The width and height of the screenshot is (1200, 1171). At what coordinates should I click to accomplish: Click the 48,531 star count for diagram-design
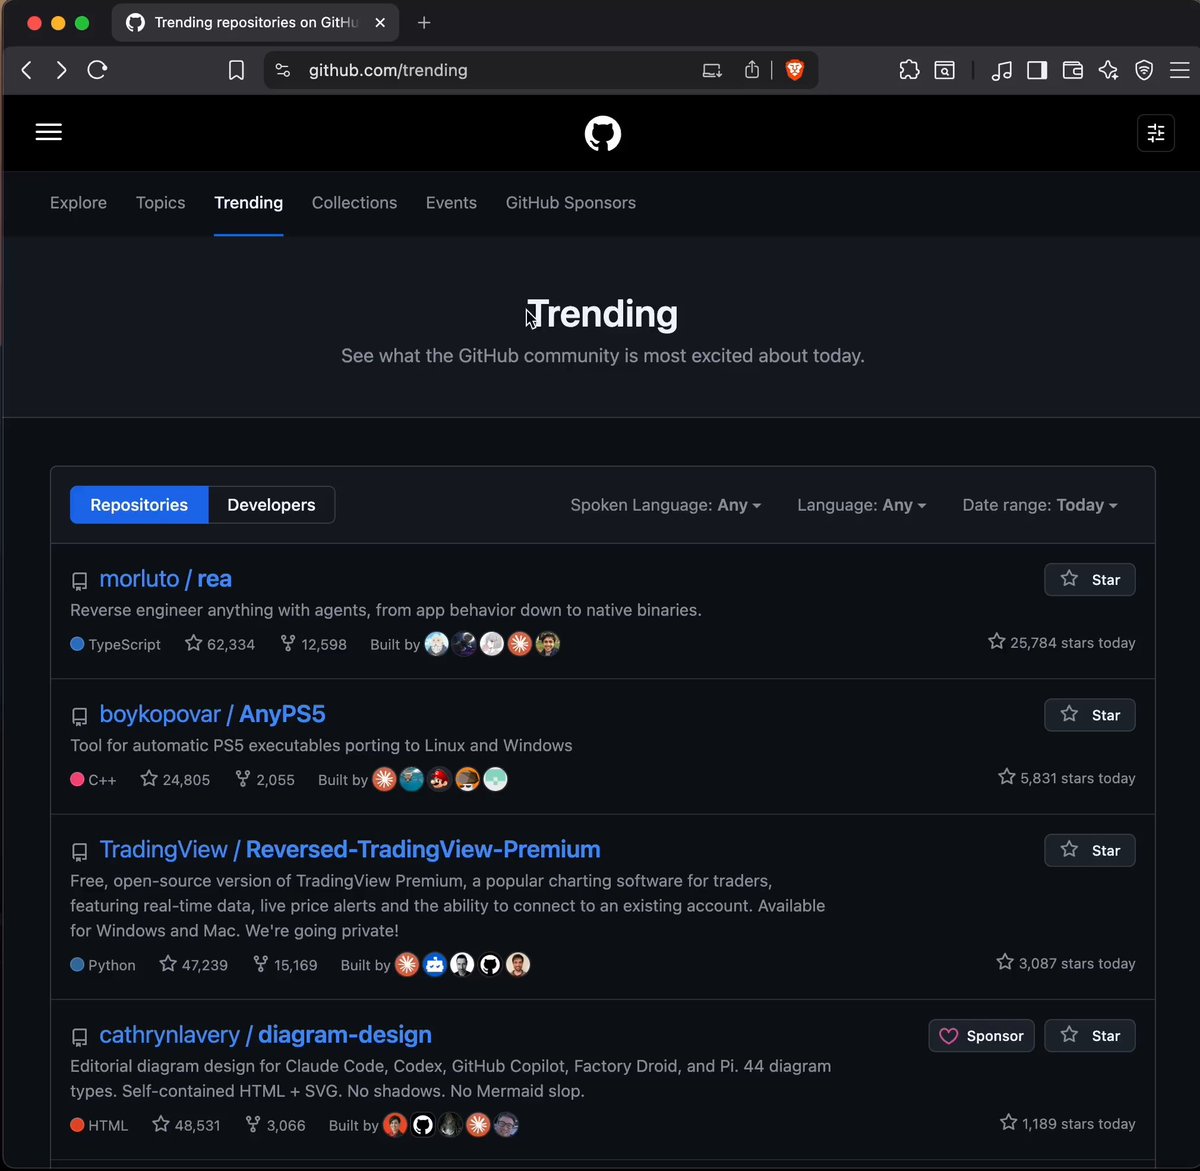click(x=186, y=1125)
